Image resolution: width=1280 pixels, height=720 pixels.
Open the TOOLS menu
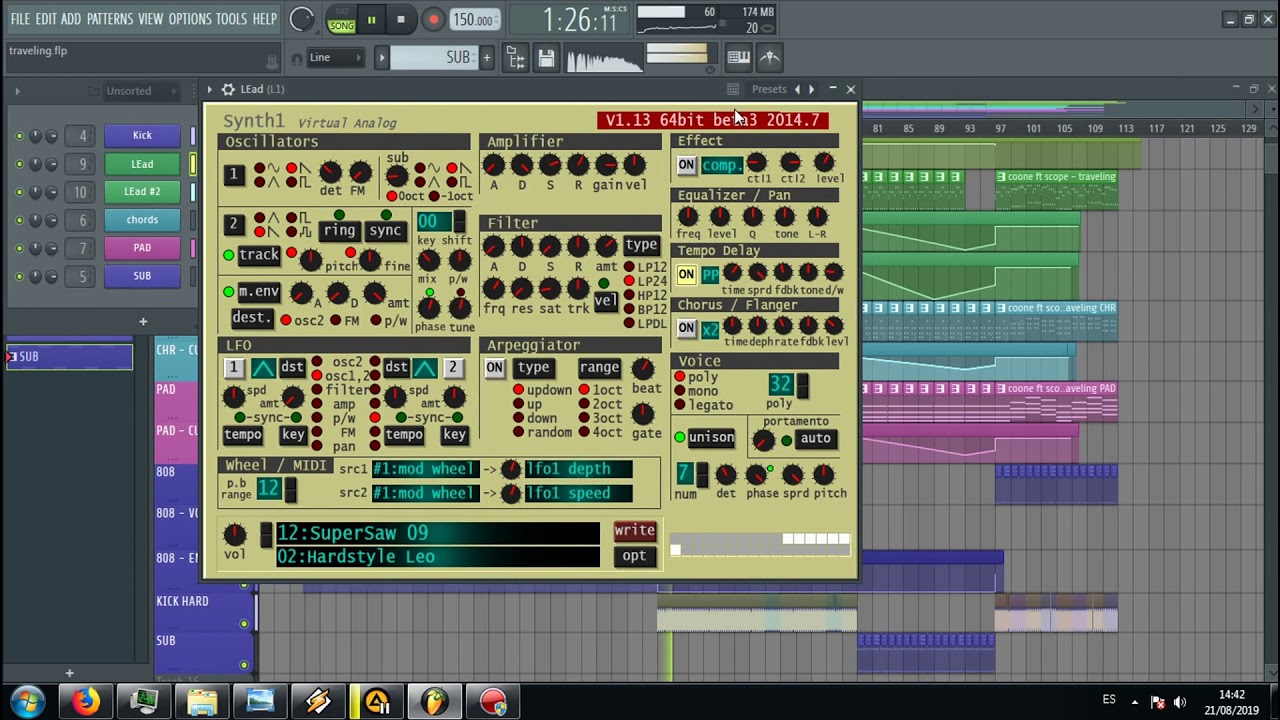point(231,19)
